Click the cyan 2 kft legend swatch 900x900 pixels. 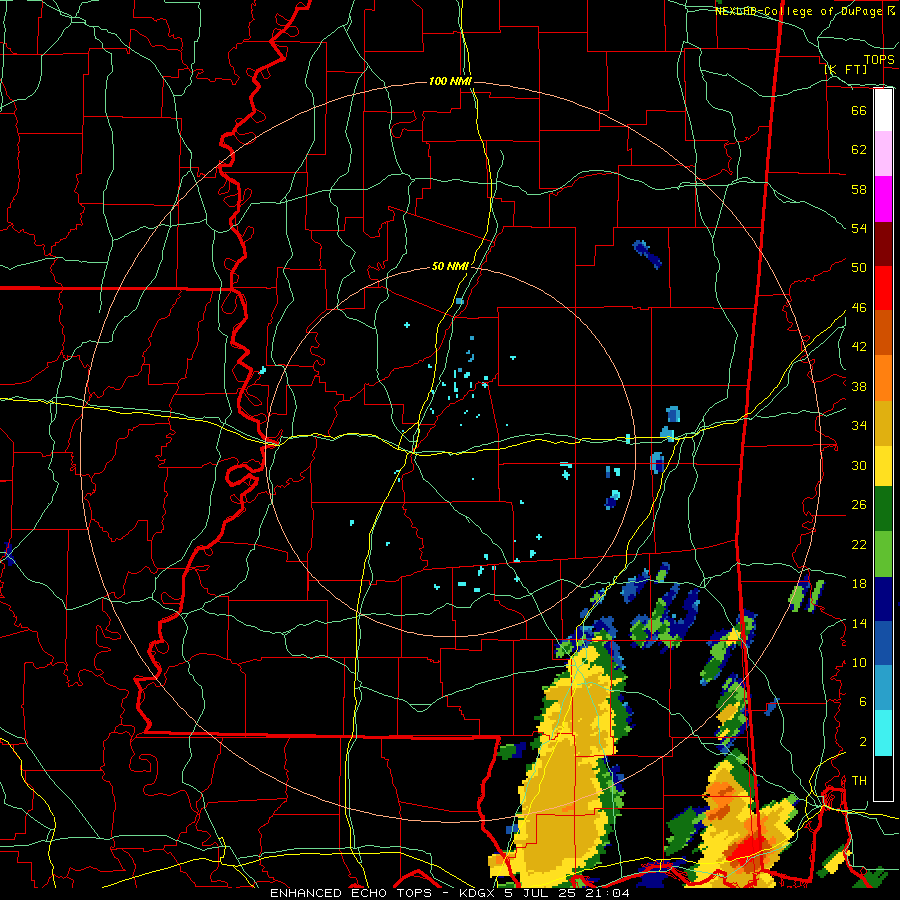(883, 732)
